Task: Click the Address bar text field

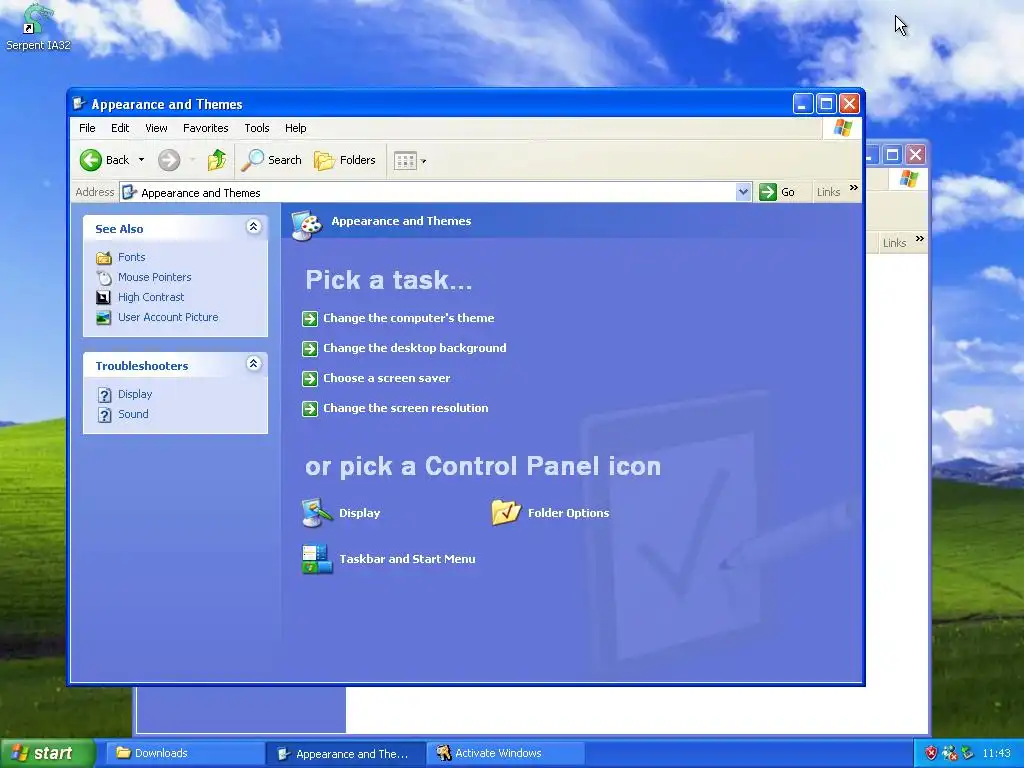Action: click(428, 192)
